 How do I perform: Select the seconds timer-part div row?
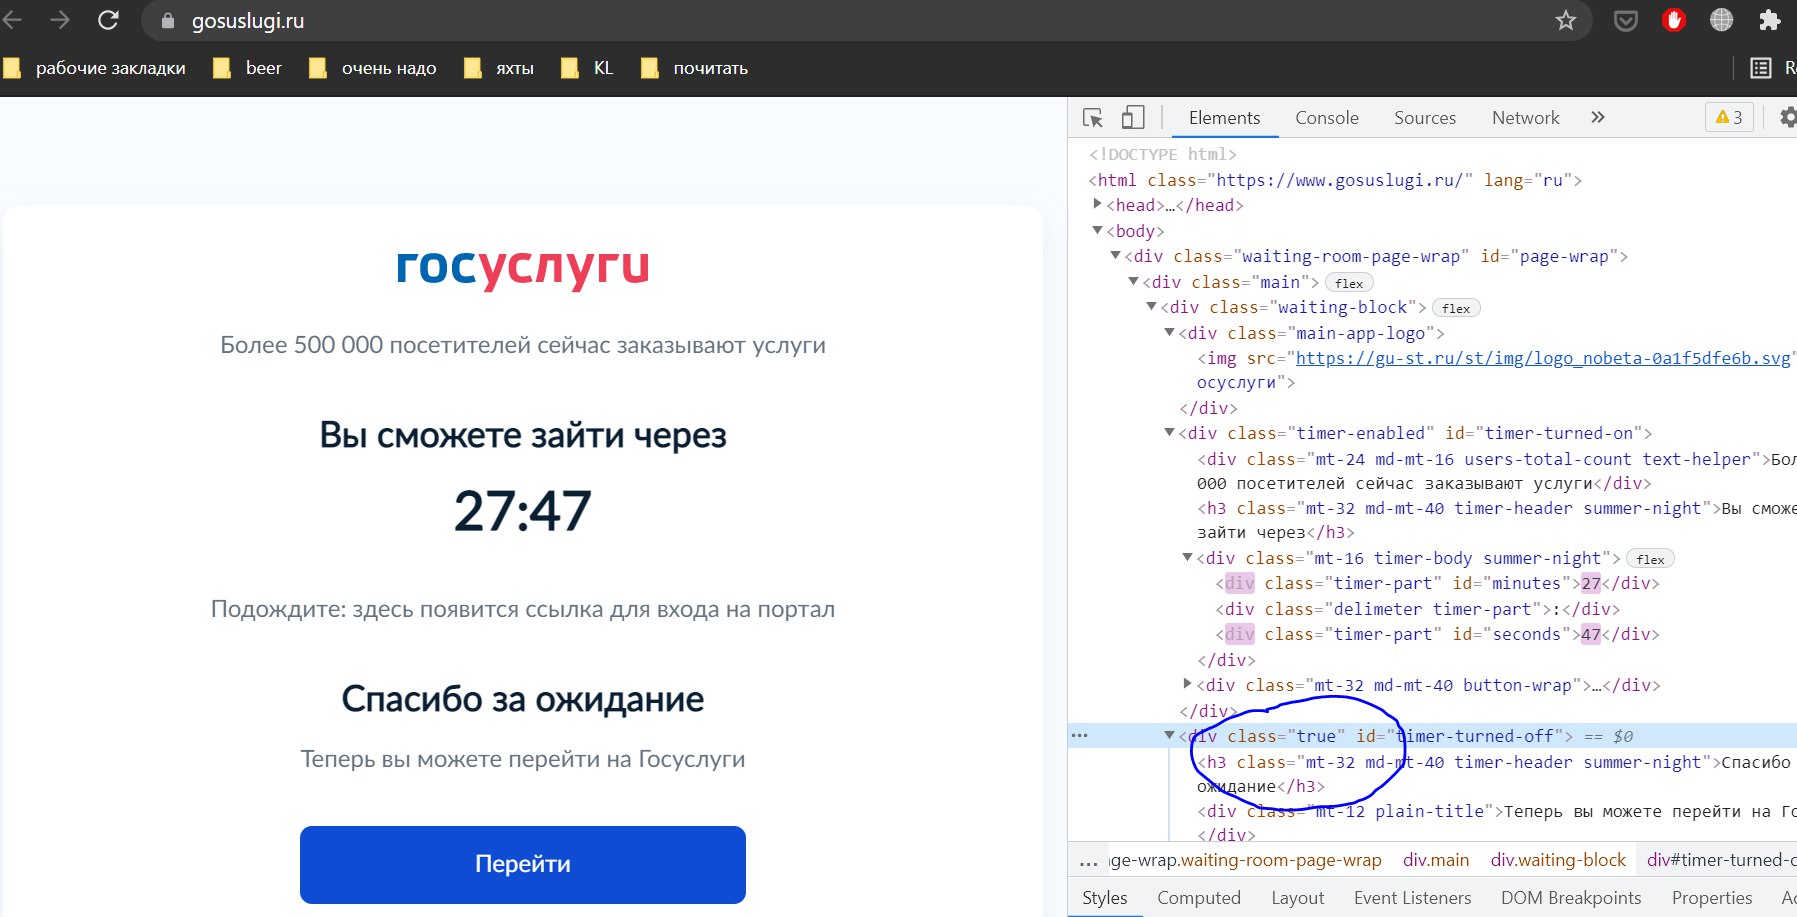pos(1438,634)
